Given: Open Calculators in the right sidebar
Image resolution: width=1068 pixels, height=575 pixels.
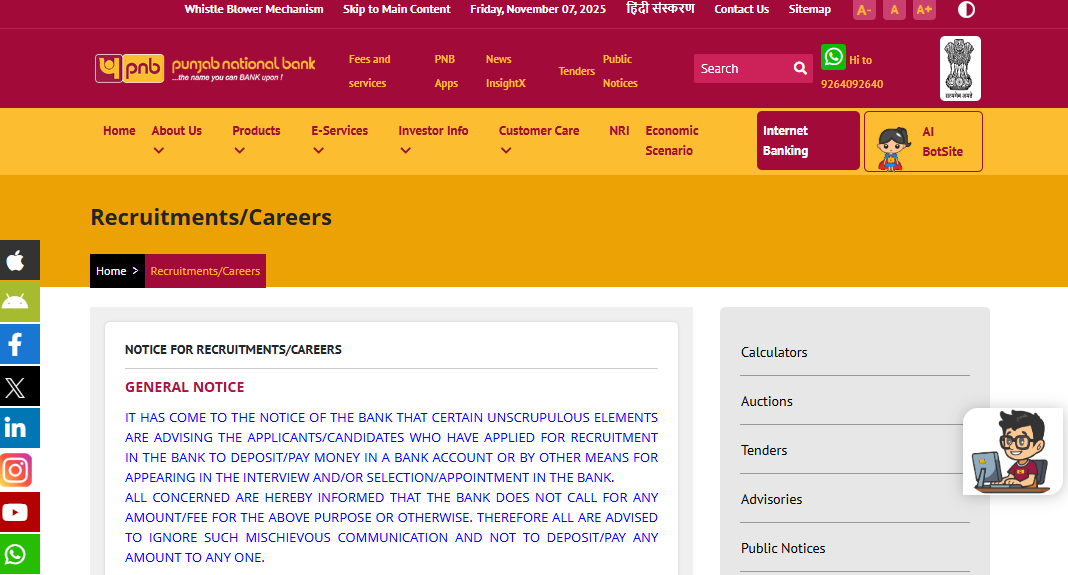Looking at the screenshot, I should point(774,352).
